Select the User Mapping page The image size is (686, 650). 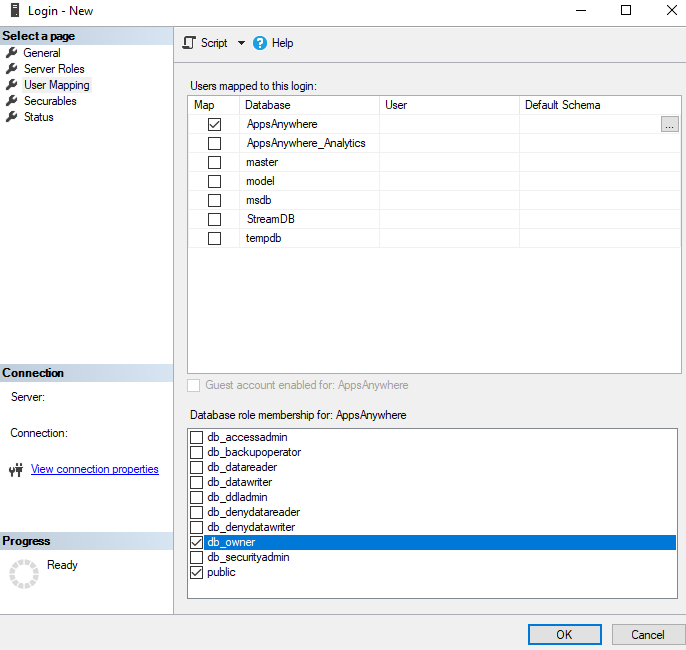[x=56, y=85]
